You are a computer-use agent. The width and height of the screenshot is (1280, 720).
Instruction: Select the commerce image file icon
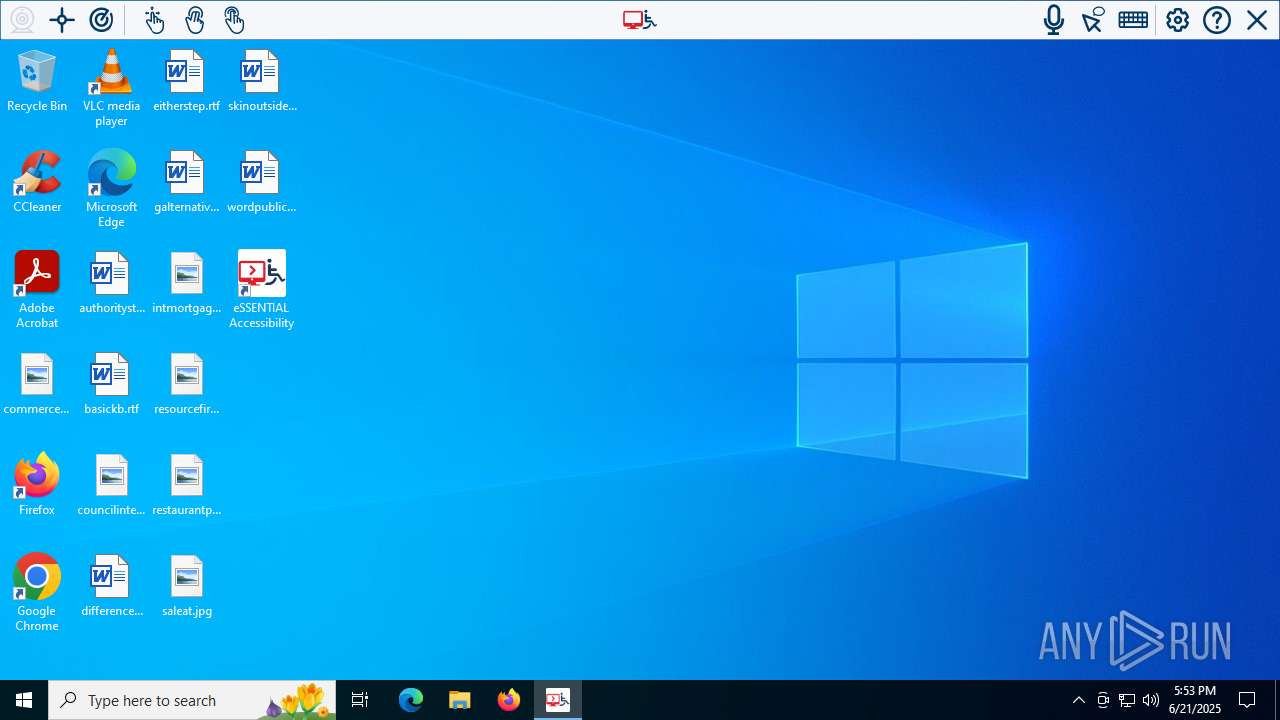[x=37, y=384]
